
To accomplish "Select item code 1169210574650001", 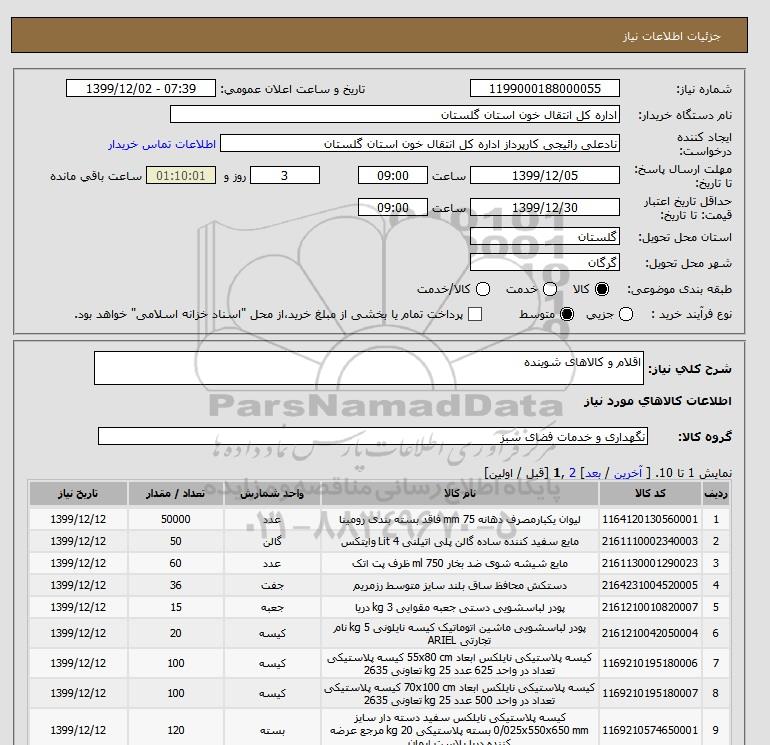I will click(650, 730).
